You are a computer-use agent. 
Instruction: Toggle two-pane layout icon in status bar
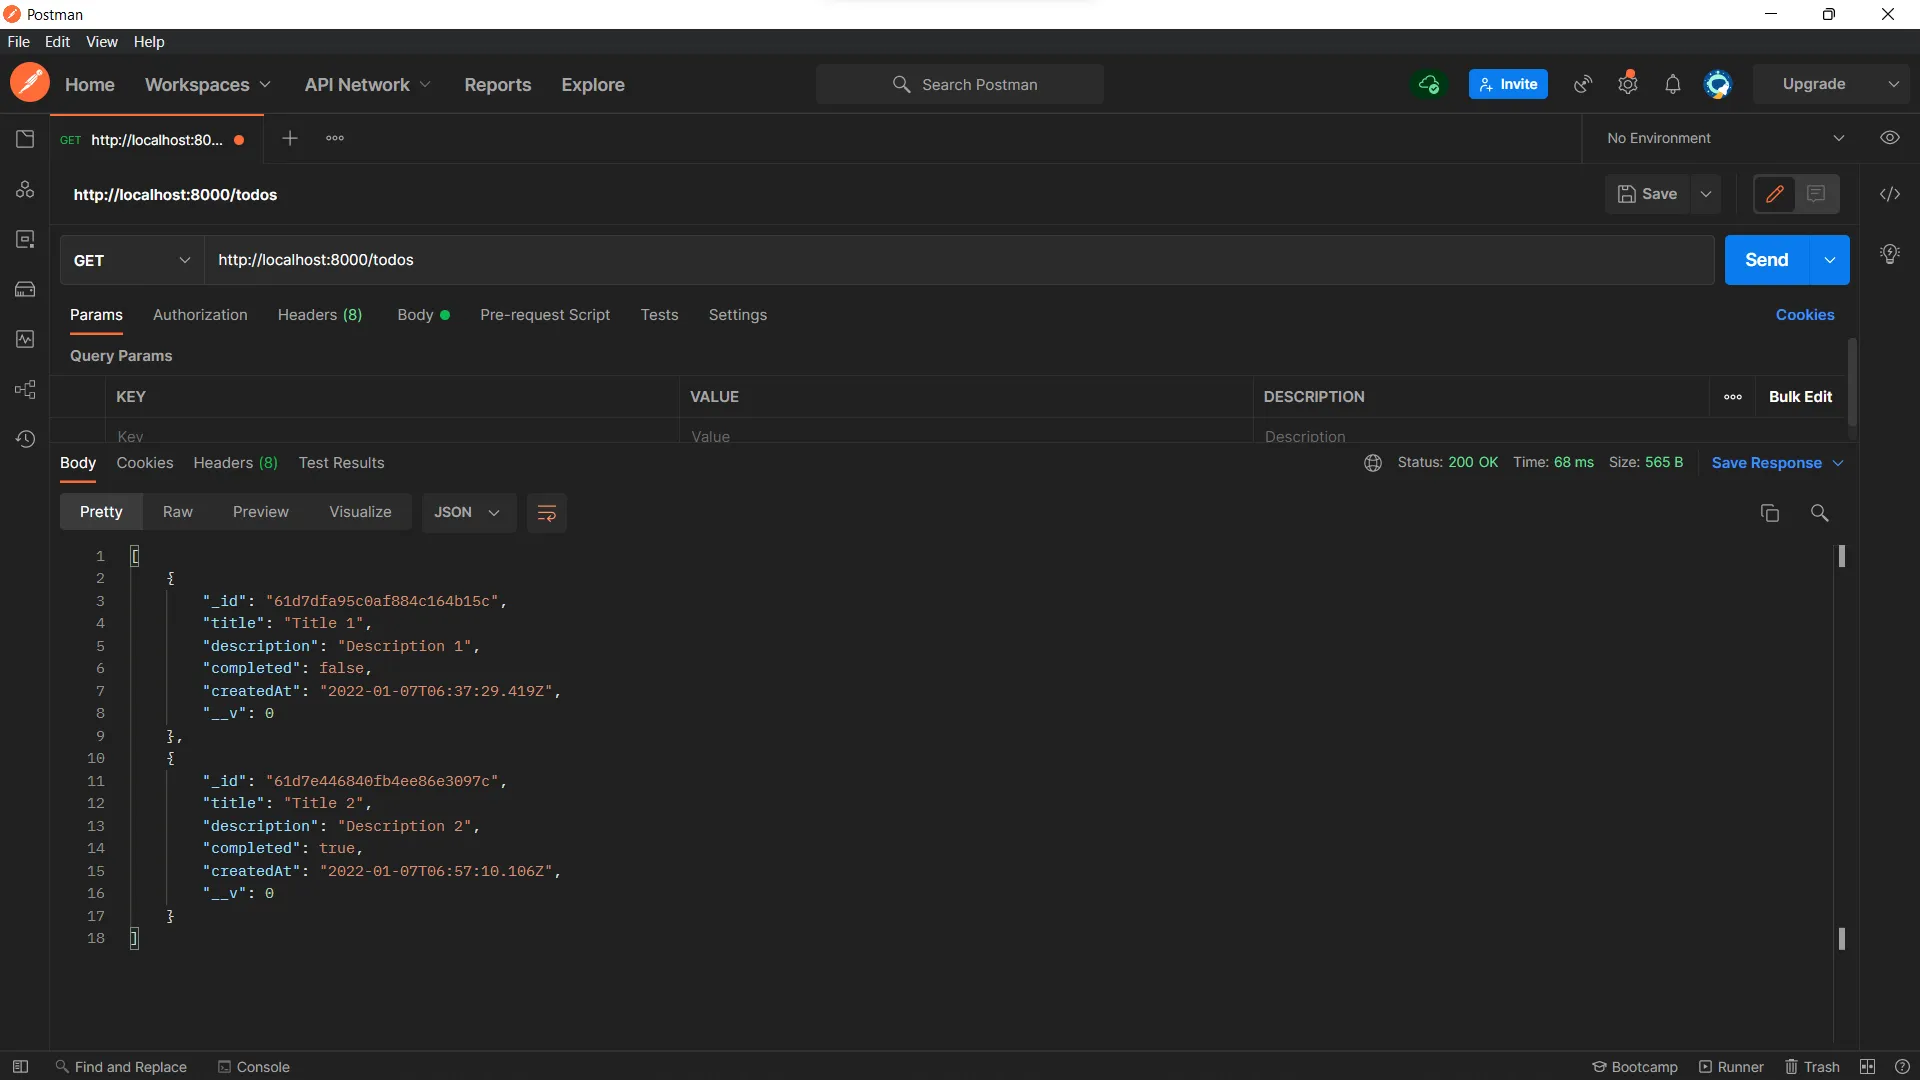[x=1868, y=1067]
